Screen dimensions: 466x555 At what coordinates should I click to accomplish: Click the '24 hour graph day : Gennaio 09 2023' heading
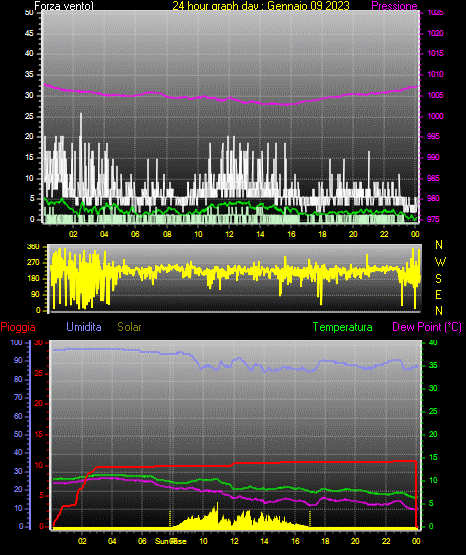pos(261,6)
